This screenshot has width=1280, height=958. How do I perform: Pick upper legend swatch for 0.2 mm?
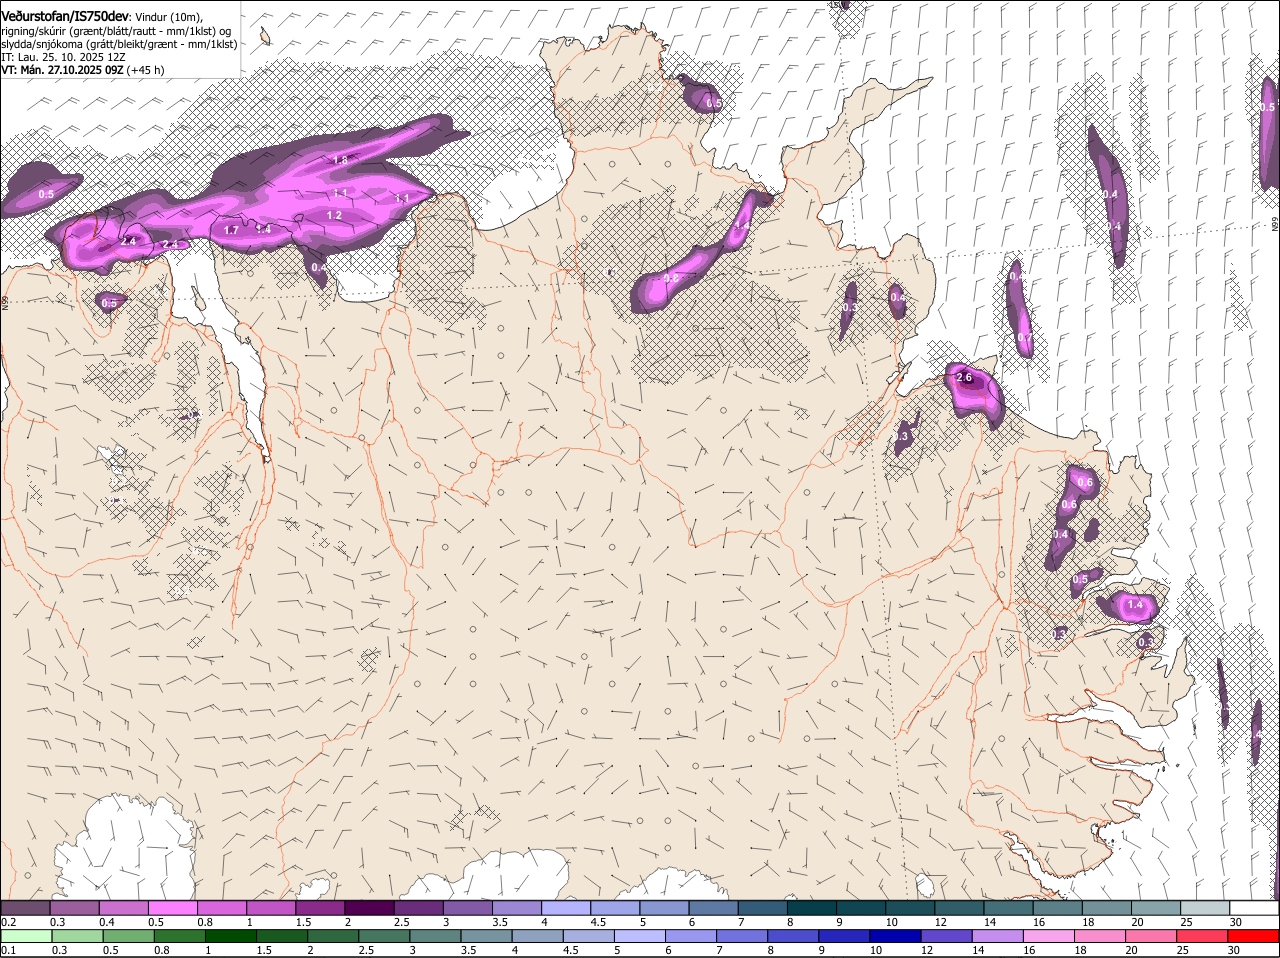tap(25, 907)
